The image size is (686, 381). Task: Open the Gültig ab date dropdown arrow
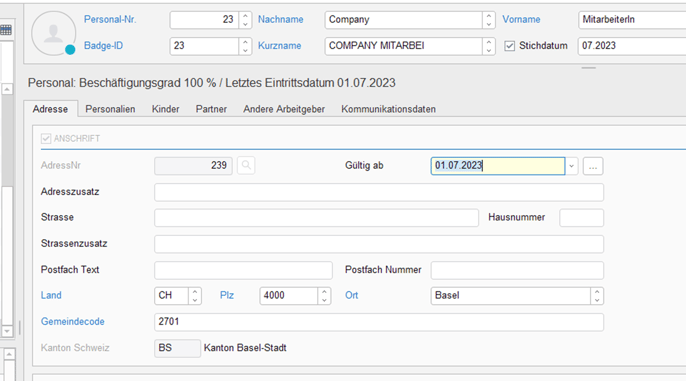(x=571, y=166)
